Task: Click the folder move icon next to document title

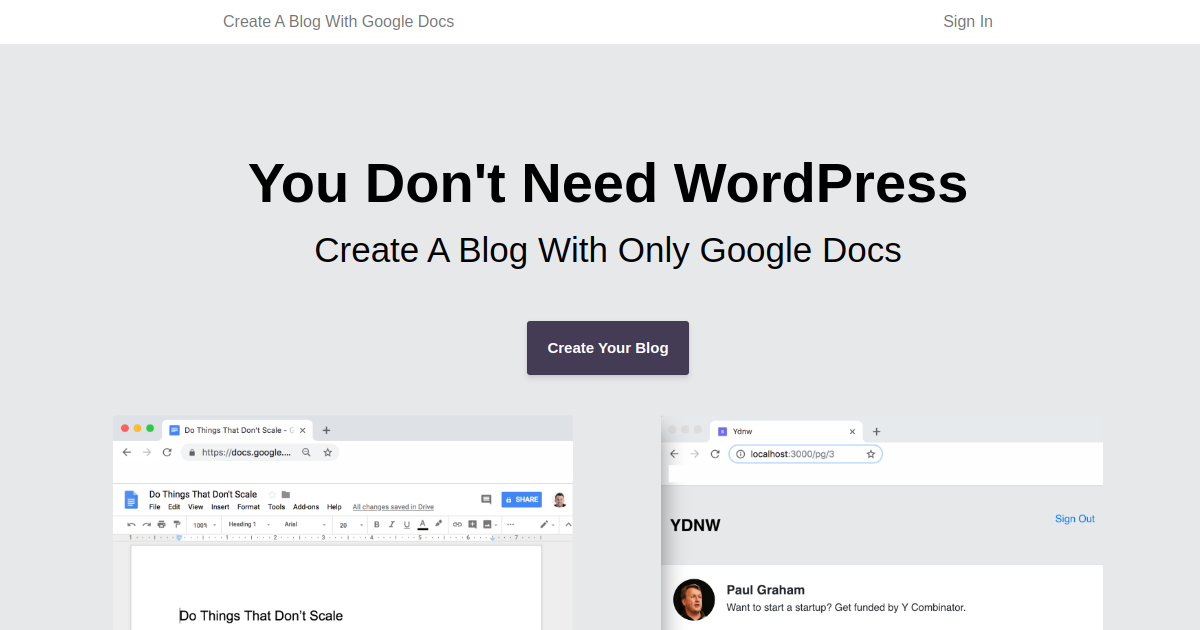Action: [286, 494]
